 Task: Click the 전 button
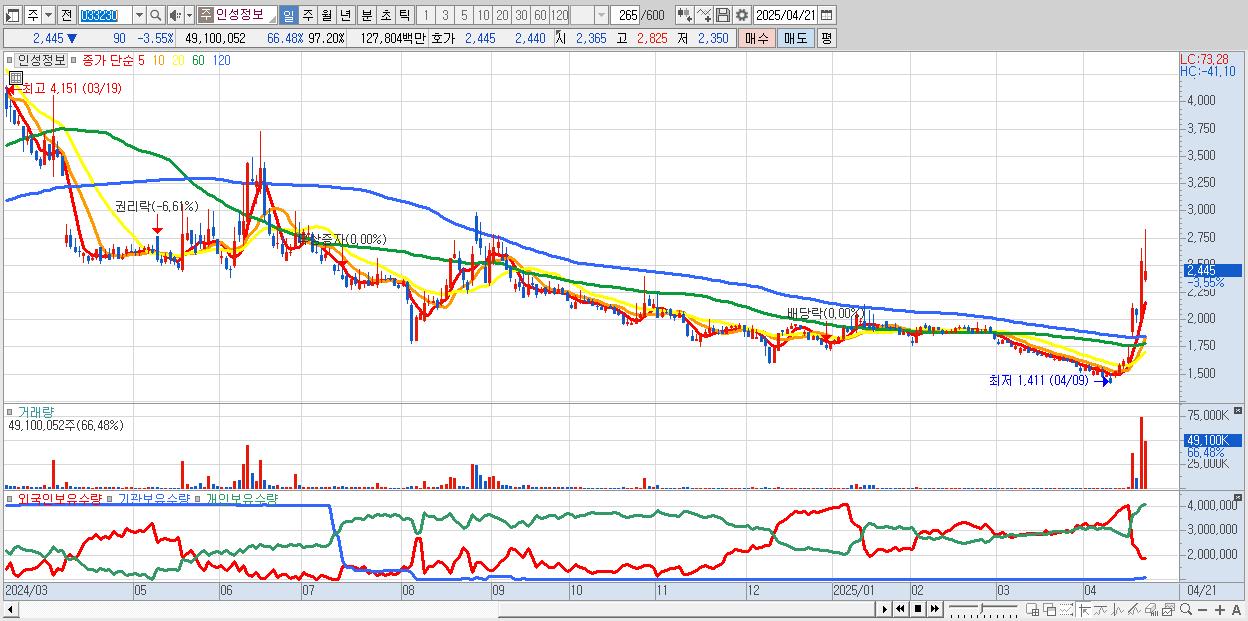coord(66,15)
